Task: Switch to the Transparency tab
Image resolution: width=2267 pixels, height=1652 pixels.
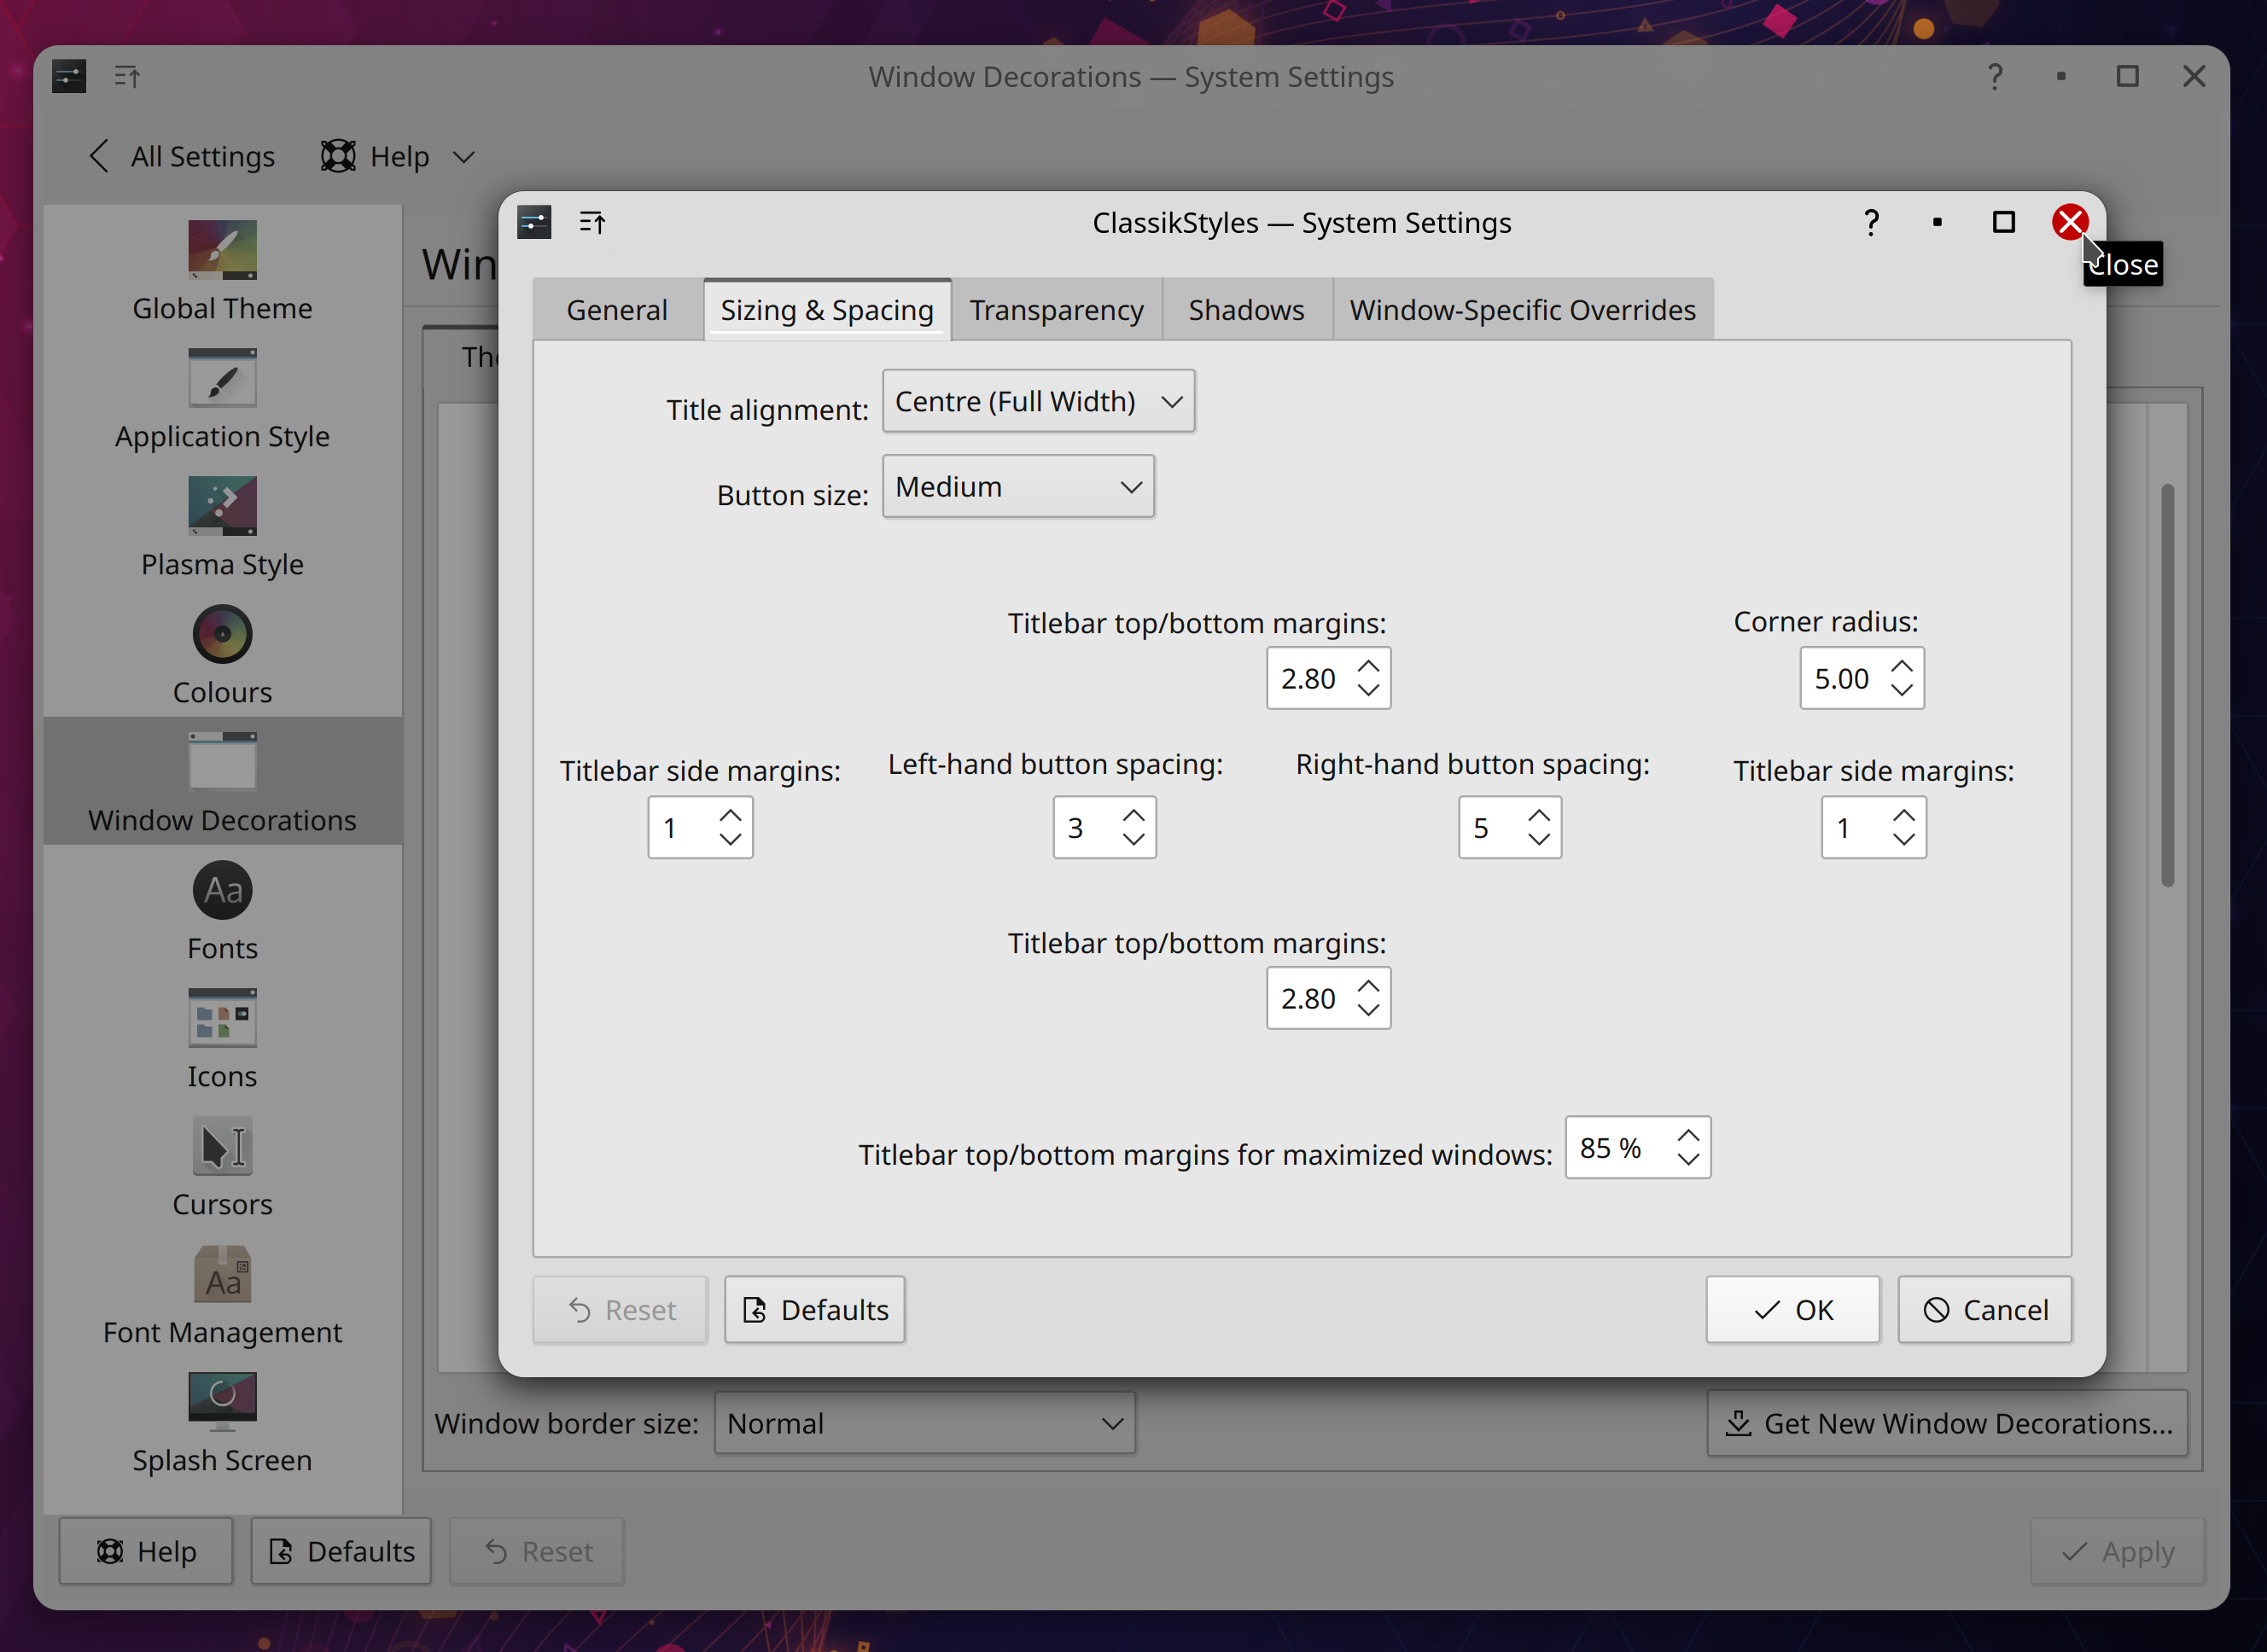Action: [x=1056, y=308]
